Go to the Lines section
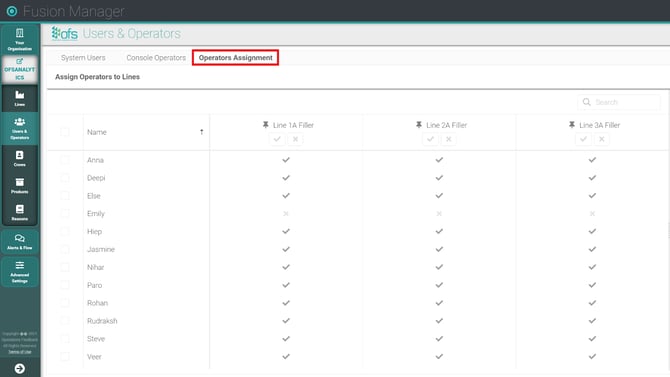Image resolution: width=670 pixels, height=377 pixels. [20, 98]
